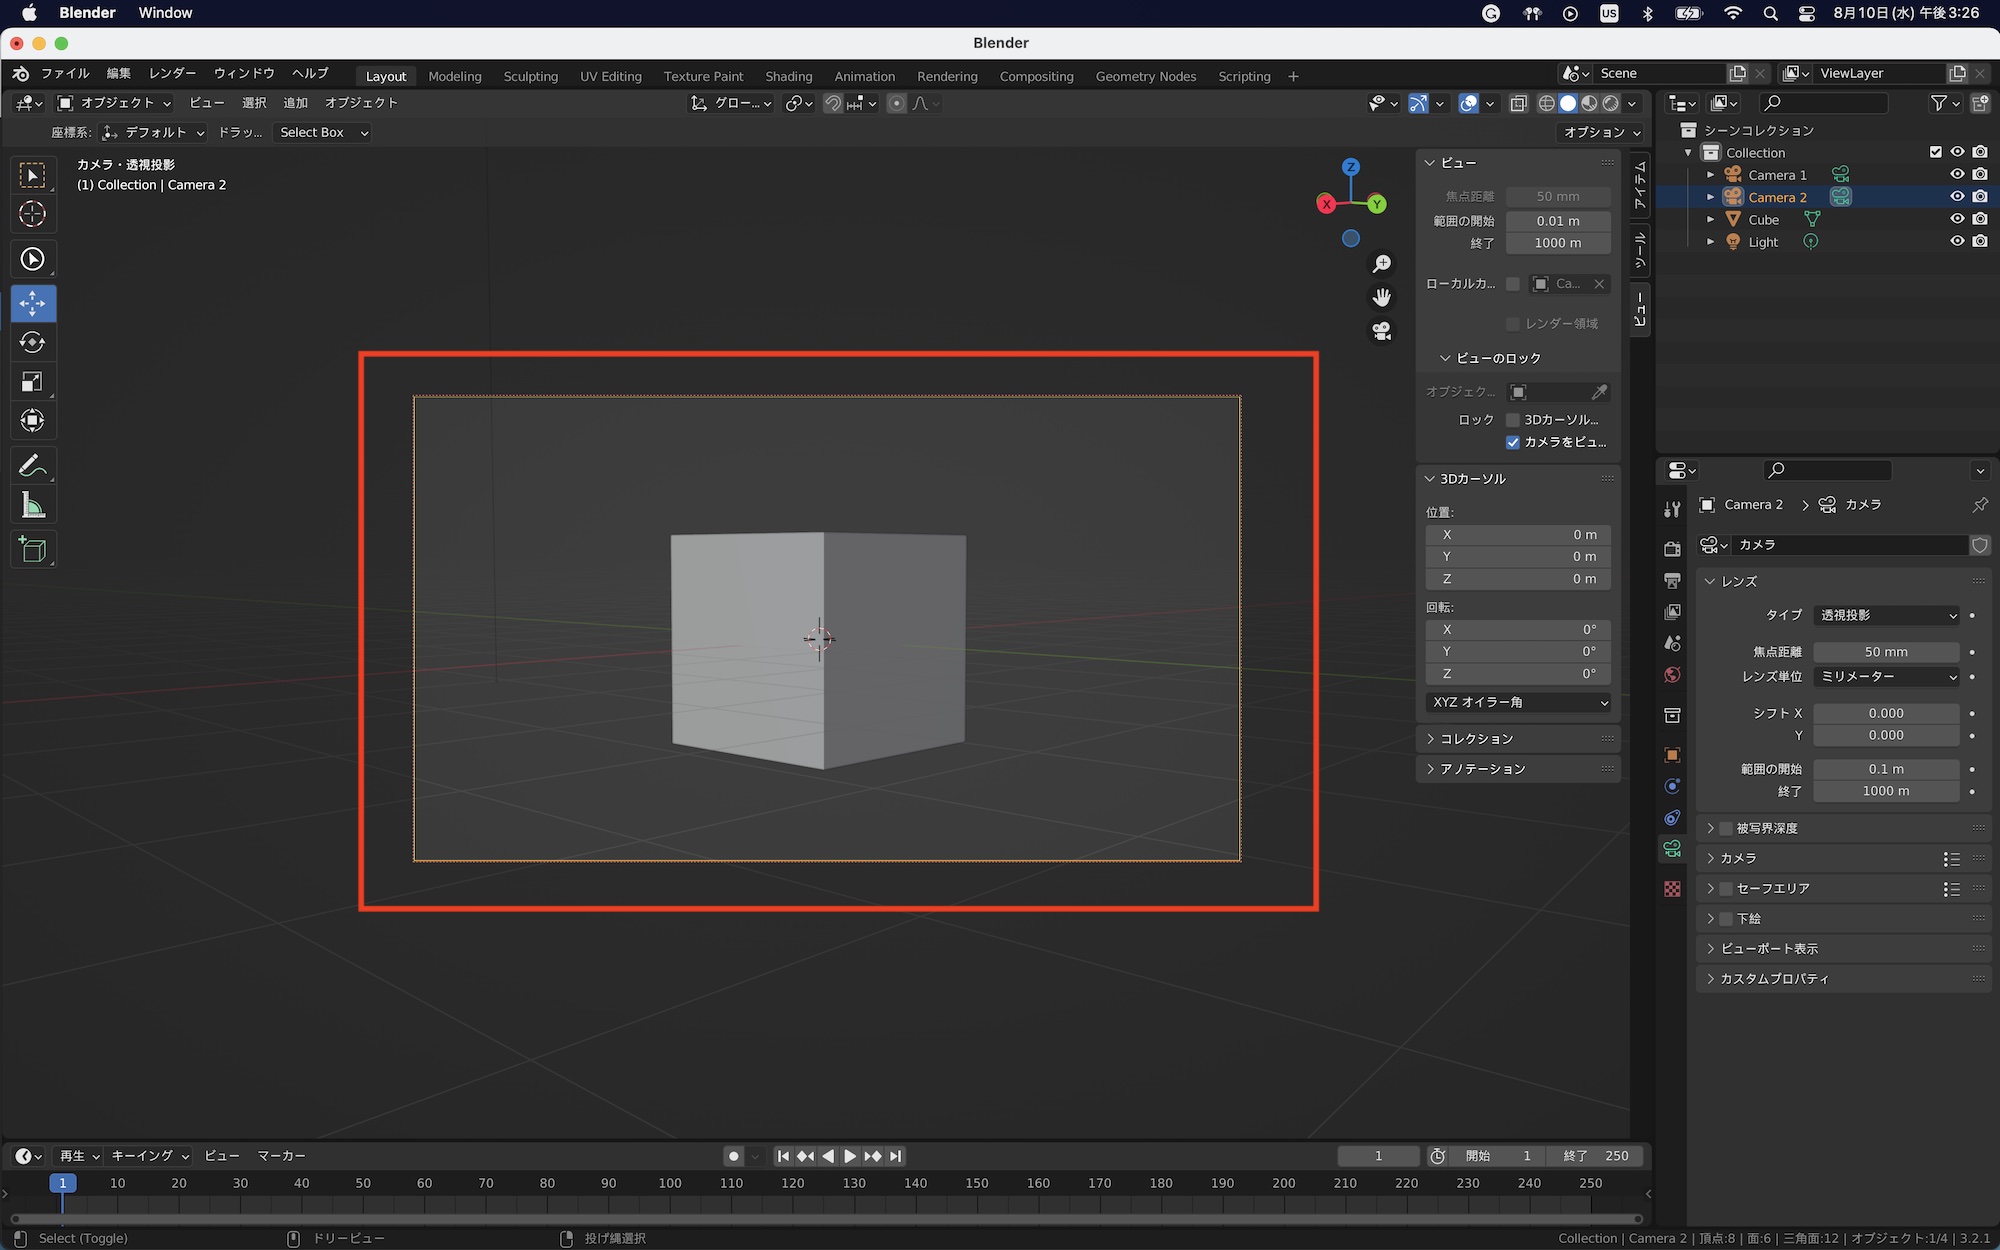The height and width of the screenshot is (1250, 2000).
Task: Select the Rotate tool in toolbar
Action: (x=33, y=343)
